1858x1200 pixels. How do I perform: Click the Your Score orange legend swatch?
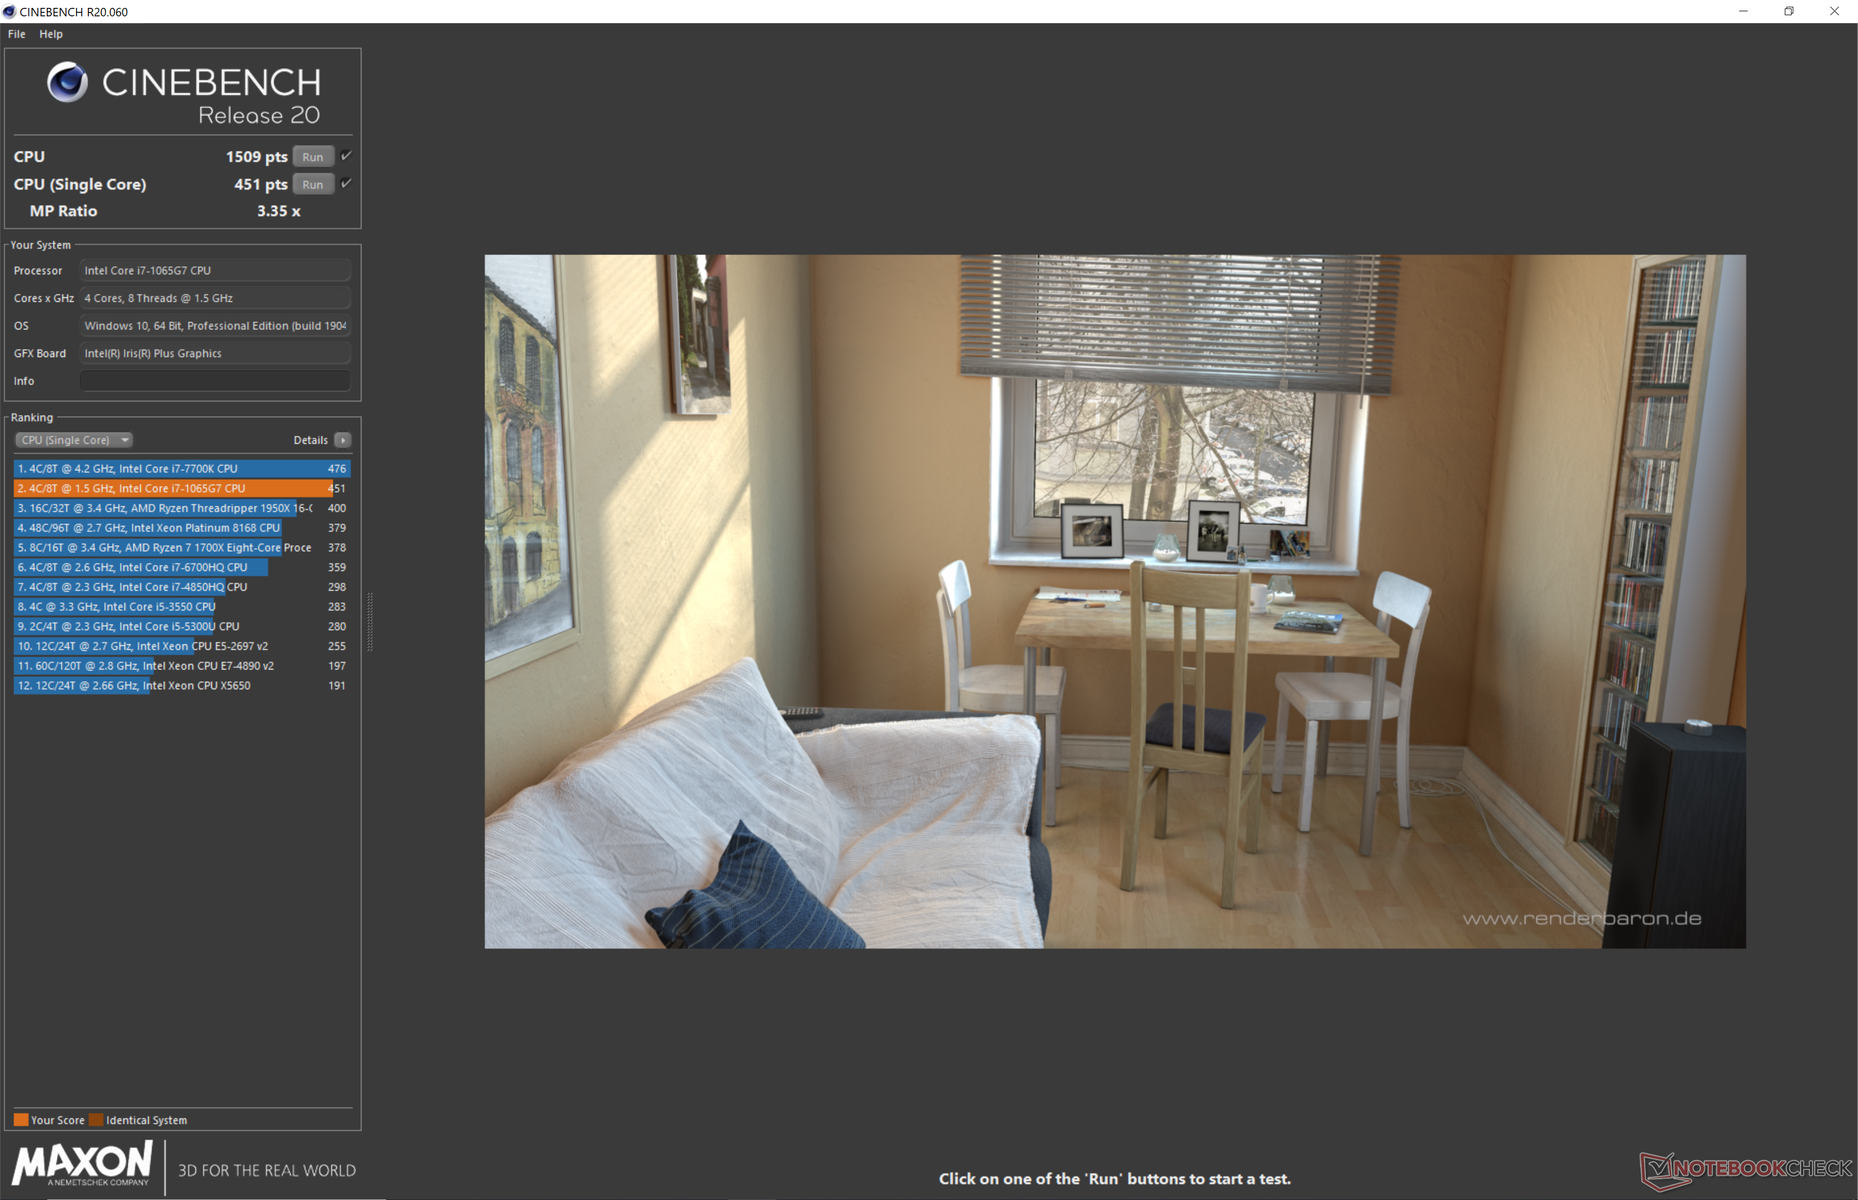(x=21, y=1120)
